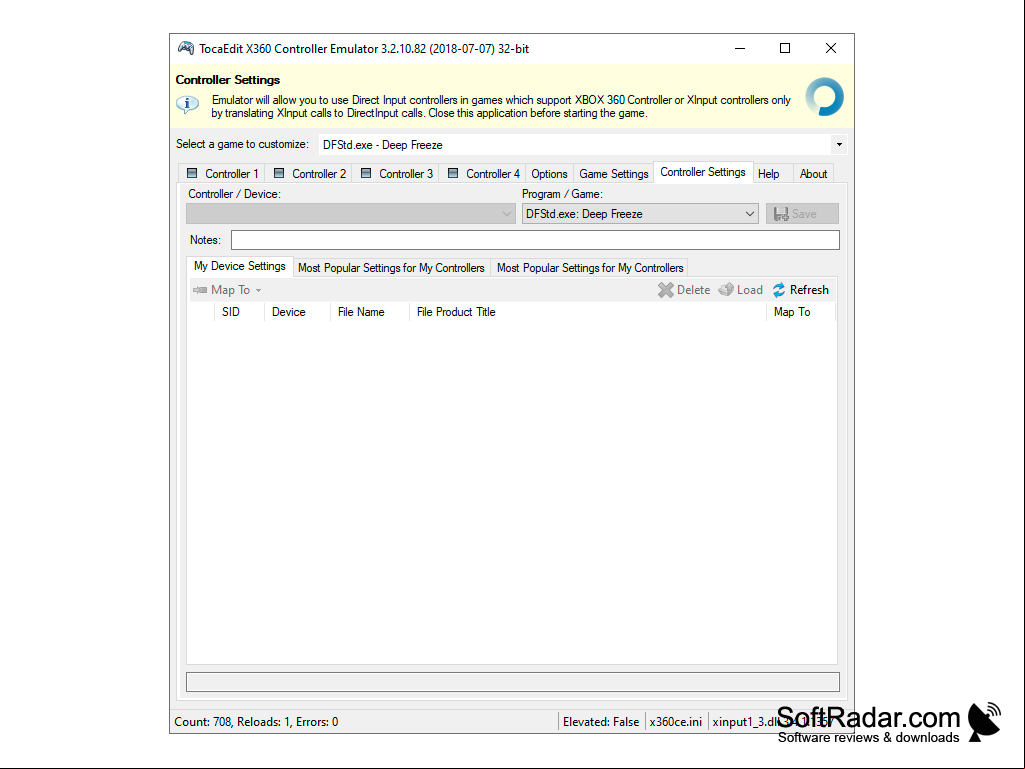Sort by the File Name column header

tap(369, 312)
